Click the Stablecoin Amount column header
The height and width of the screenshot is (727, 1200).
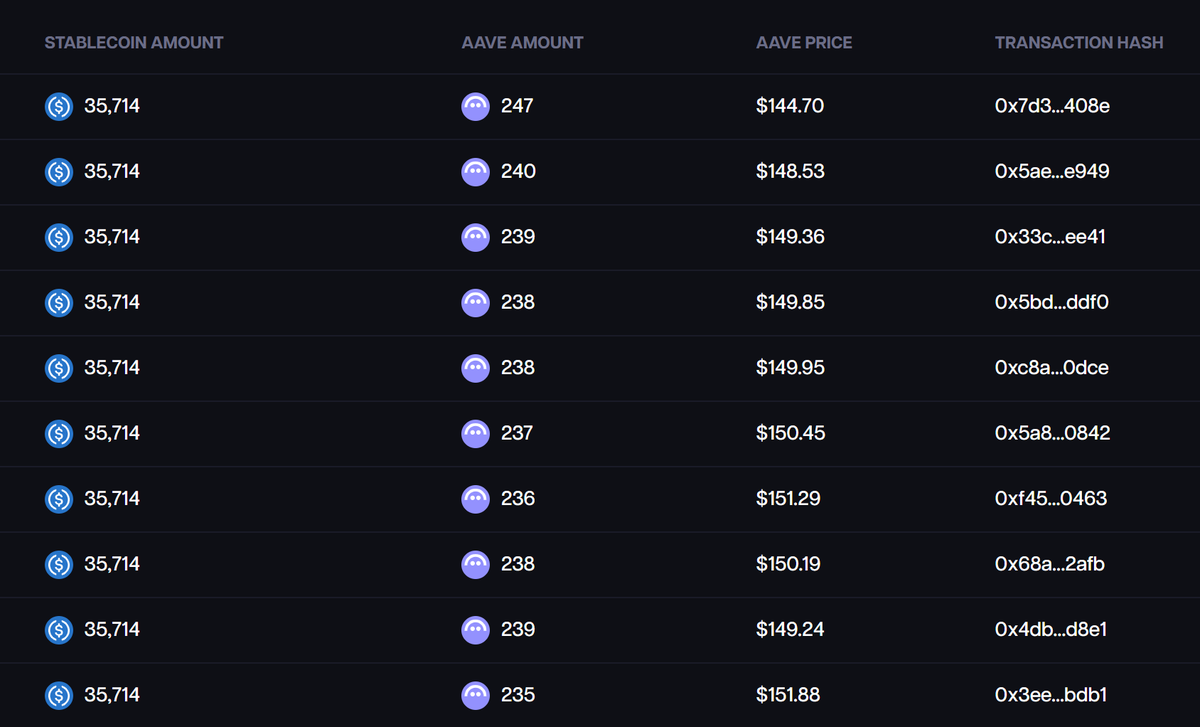click(134, 43)
